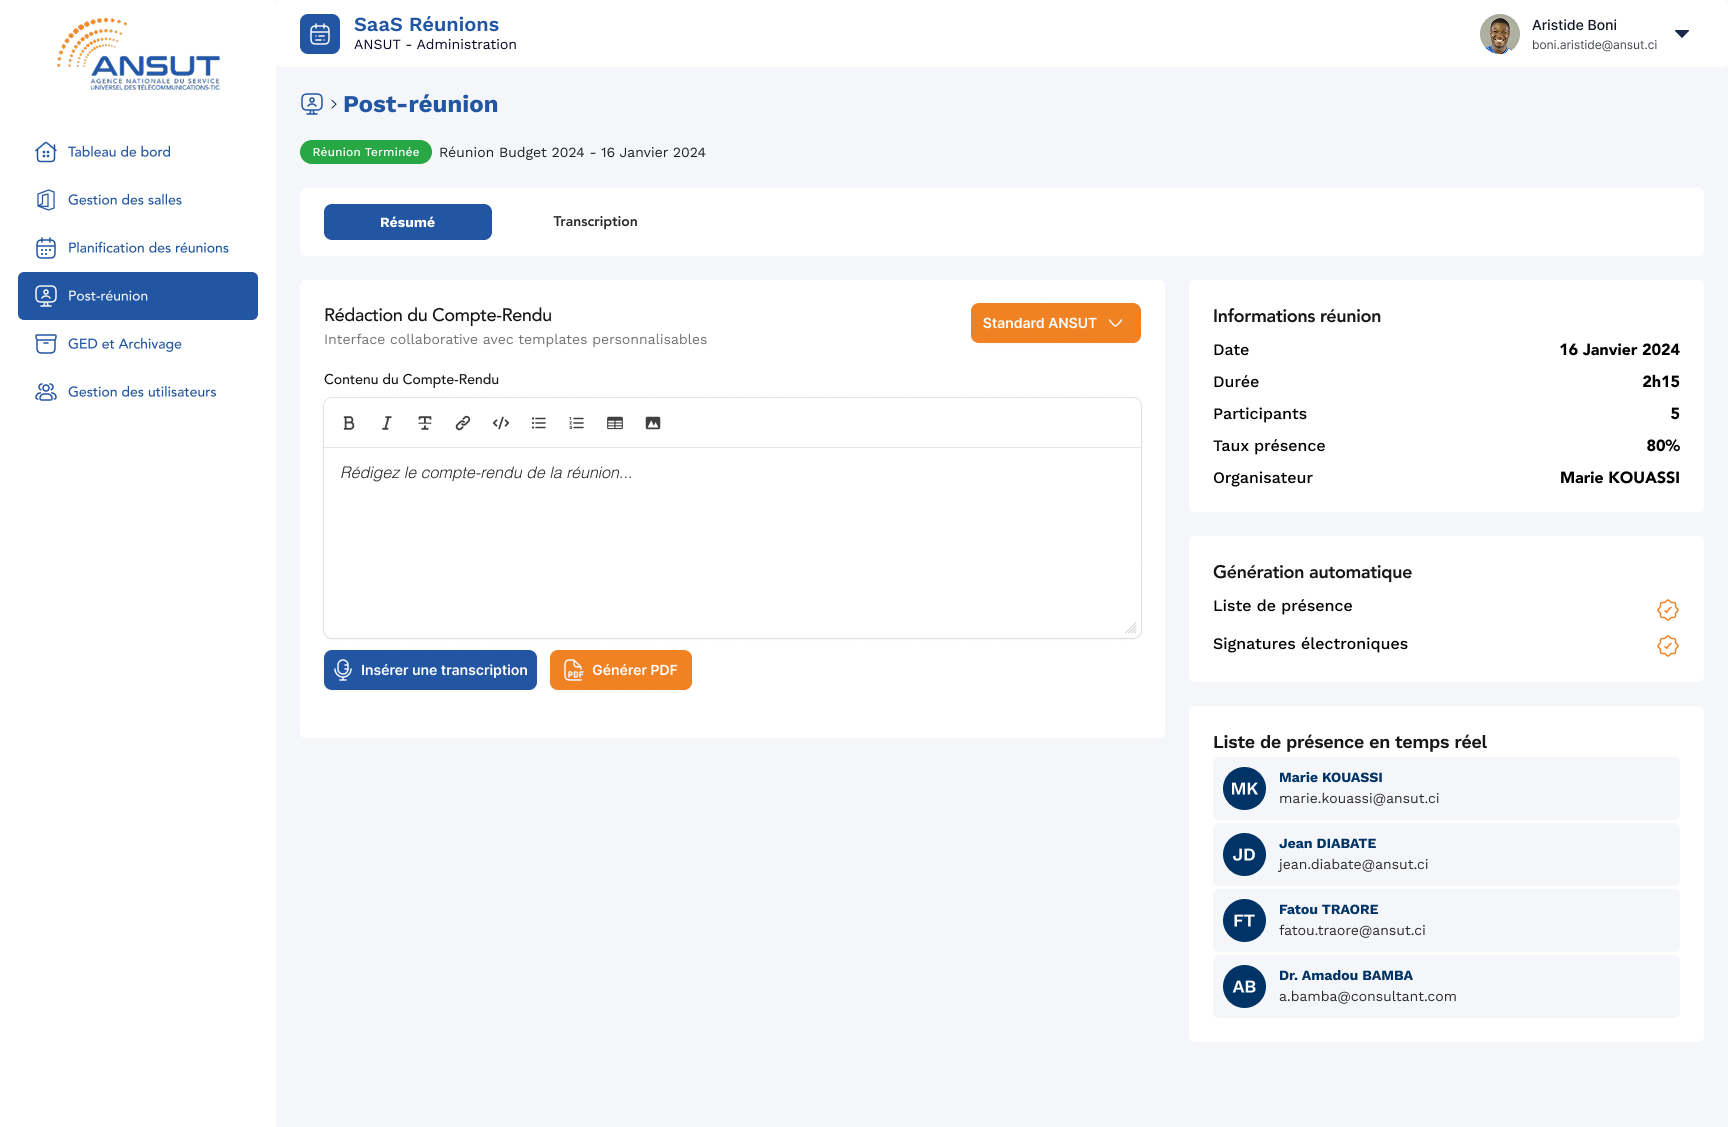Image resolution: width=1728 pixels, height=1127 pixels.
Task: Open Tableau de bord from sidebar
Action: click(138, 152)
